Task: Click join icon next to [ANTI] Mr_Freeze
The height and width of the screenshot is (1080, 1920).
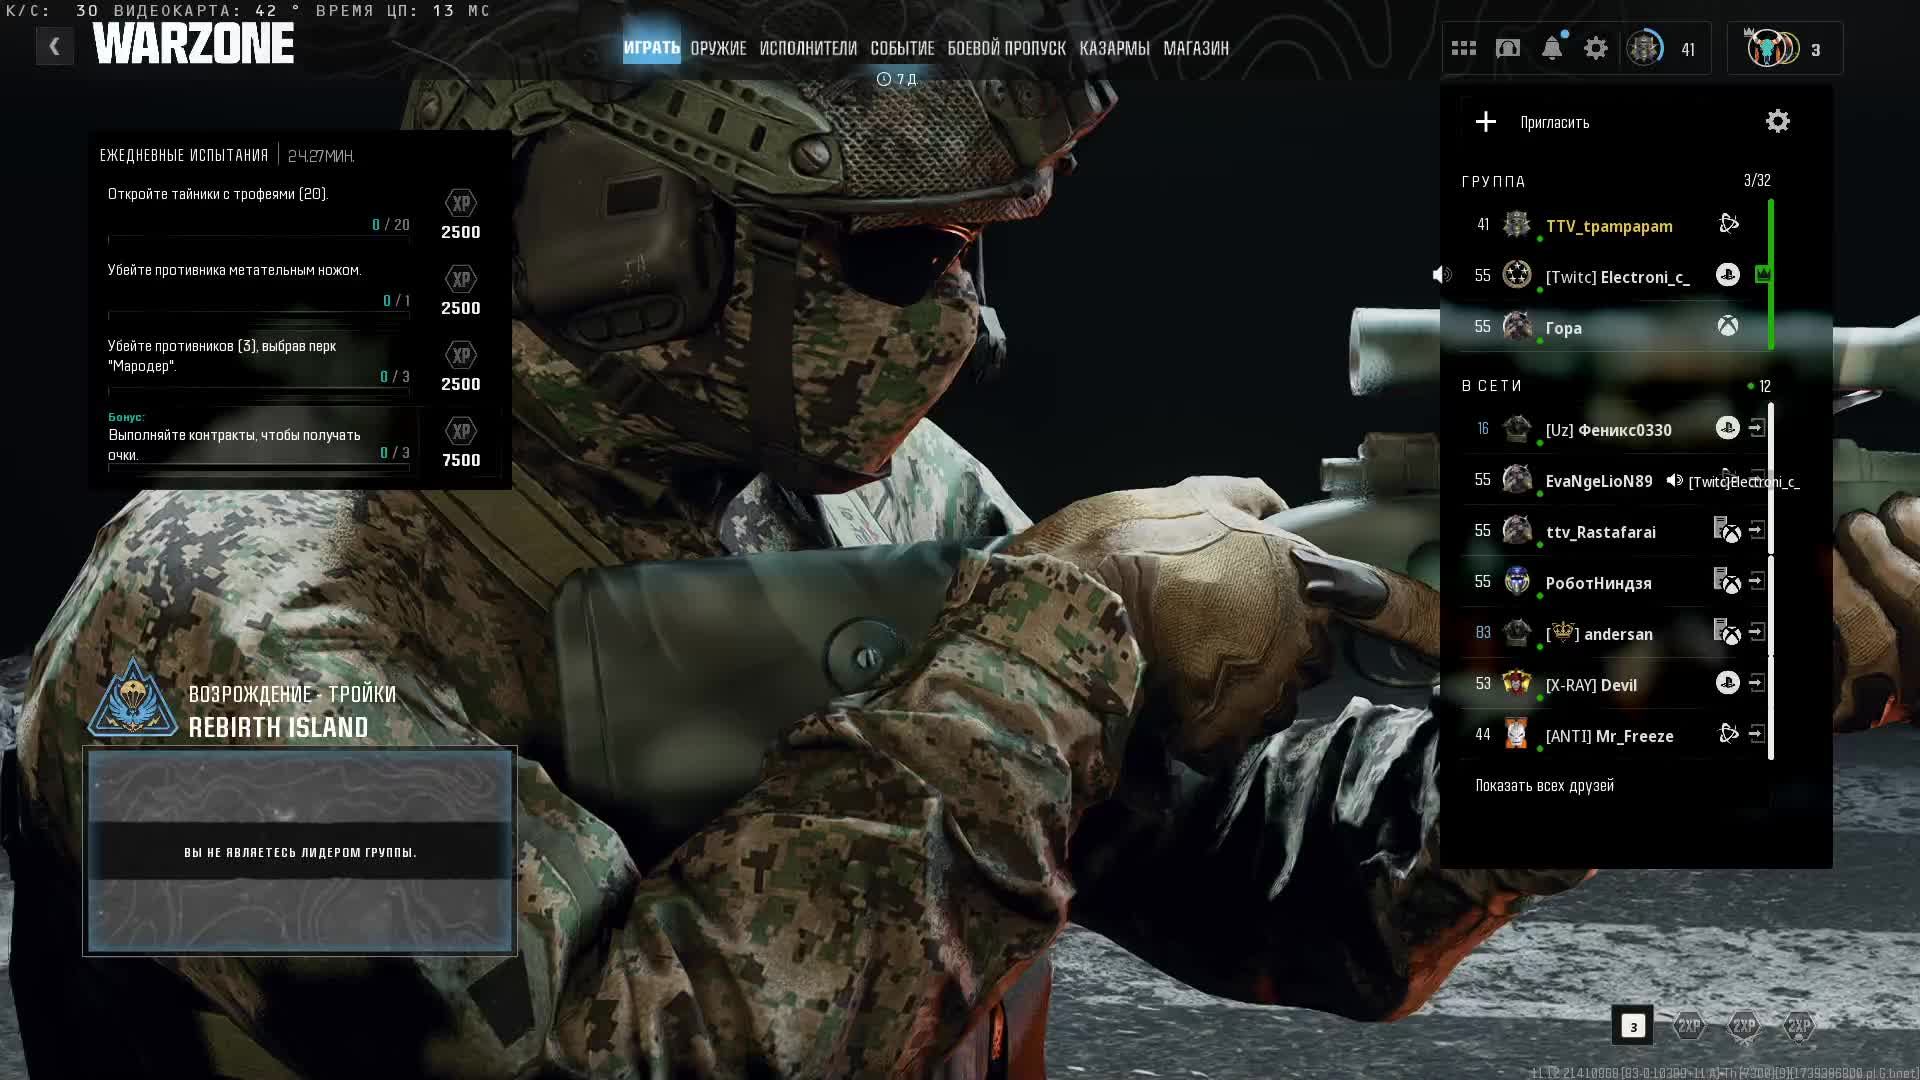Action: point(1757,735)
